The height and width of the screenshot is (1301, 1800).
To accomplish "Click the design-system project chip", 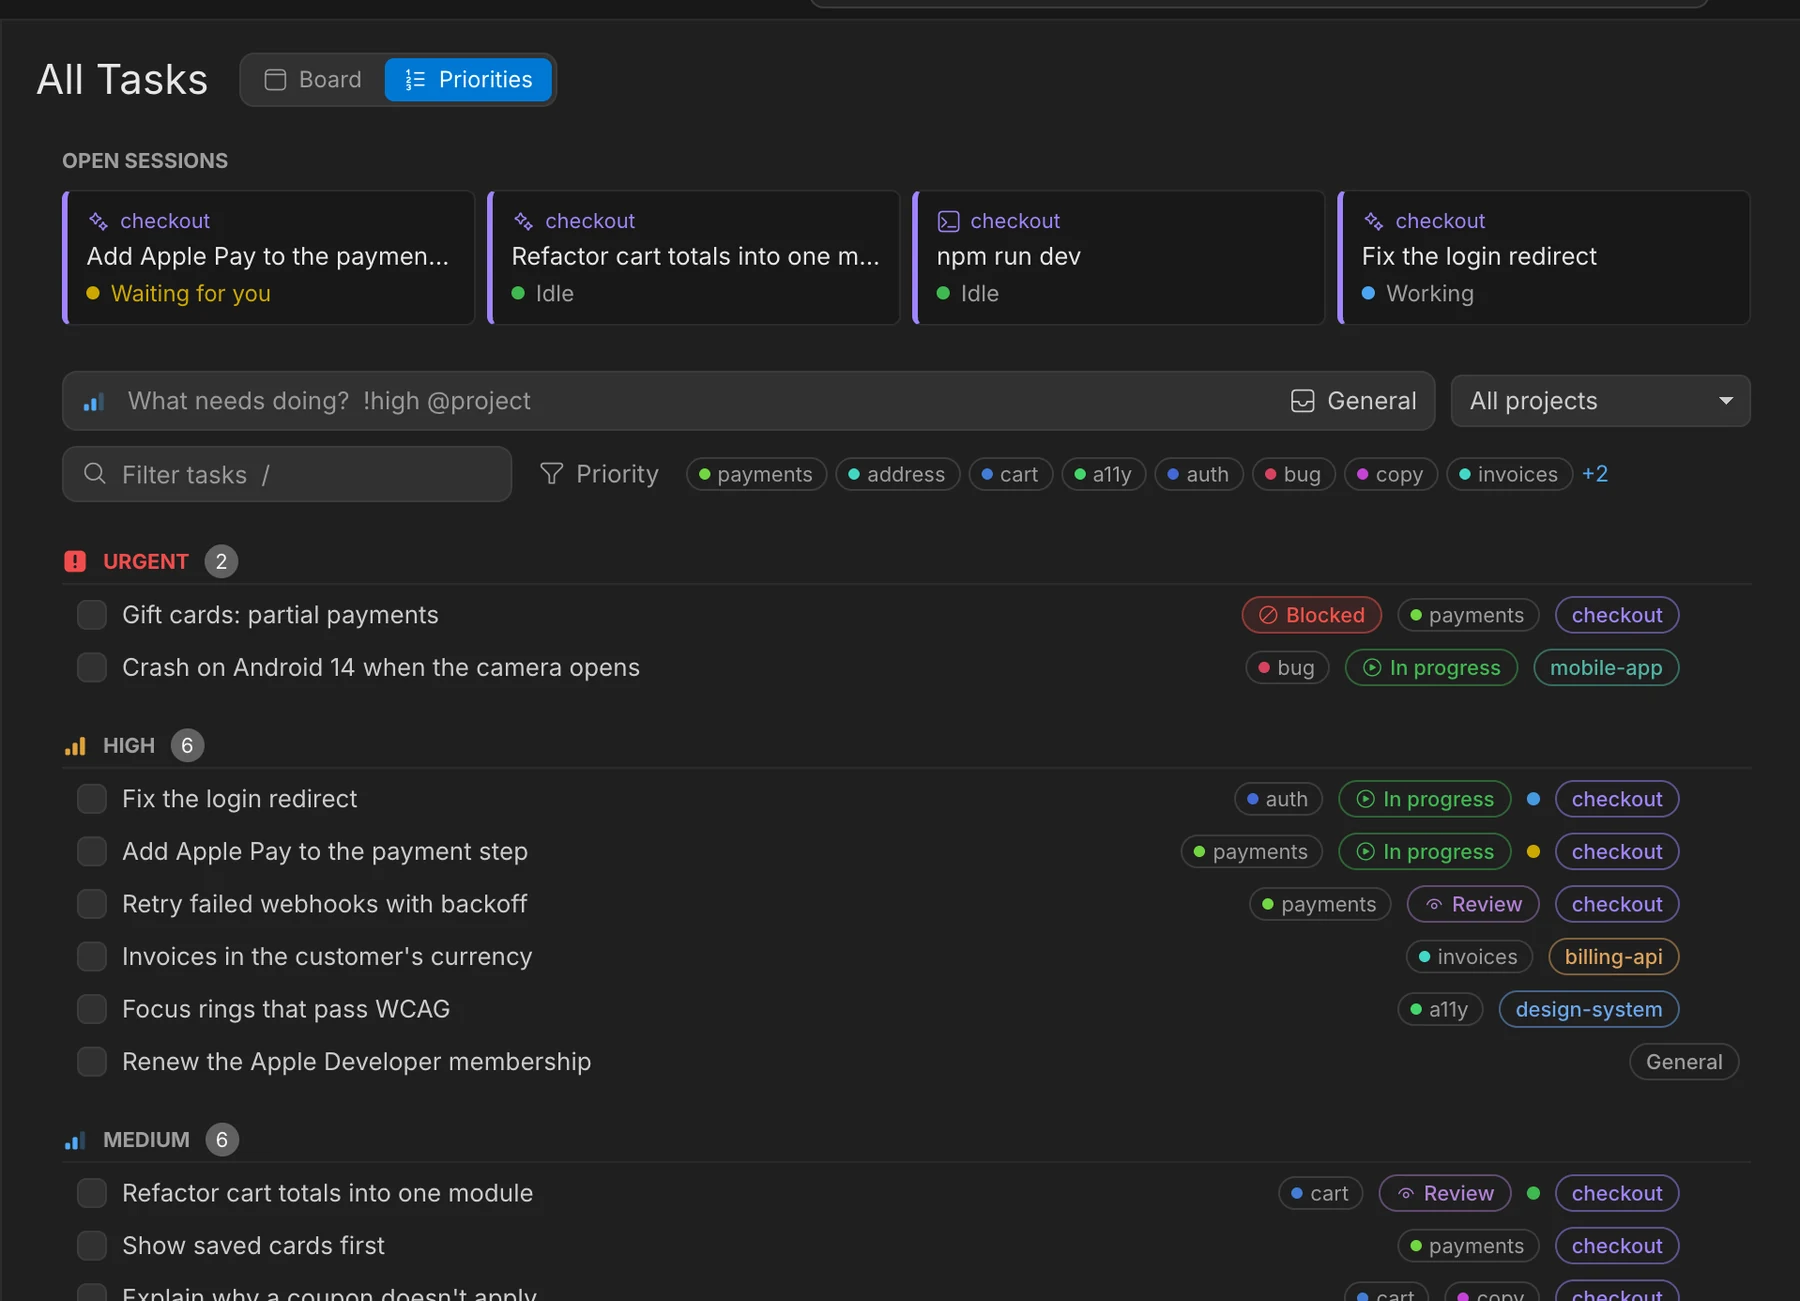I will [x=1588, y=1009].
